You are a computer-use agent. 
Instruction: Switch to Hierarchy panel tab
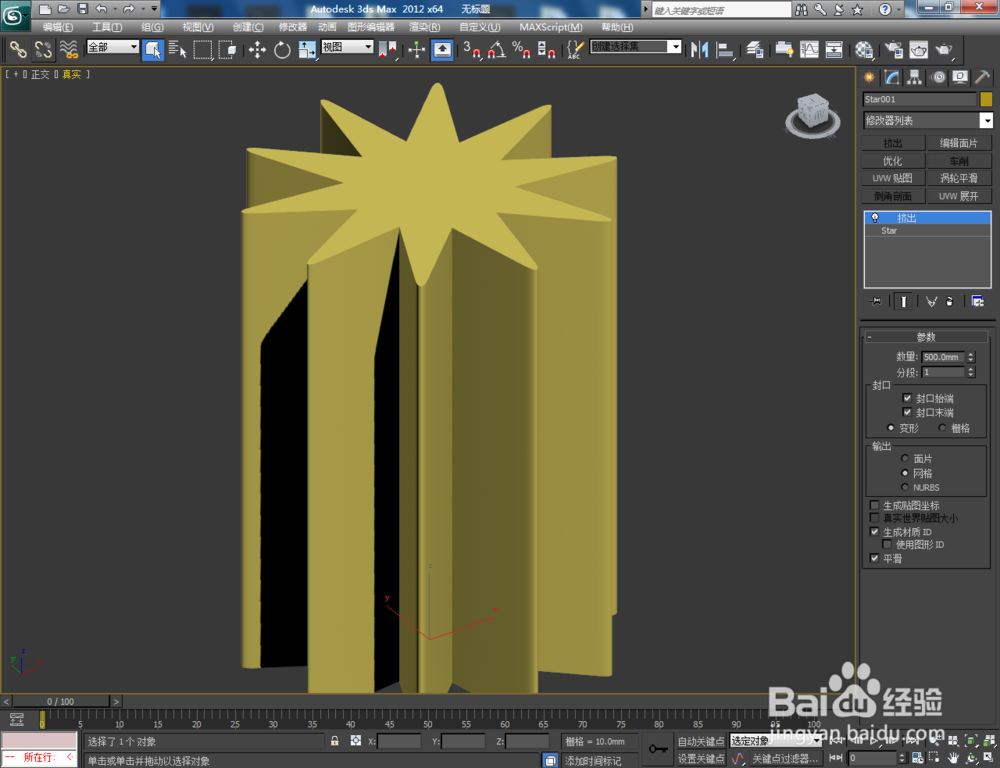[x=915, y=77]
